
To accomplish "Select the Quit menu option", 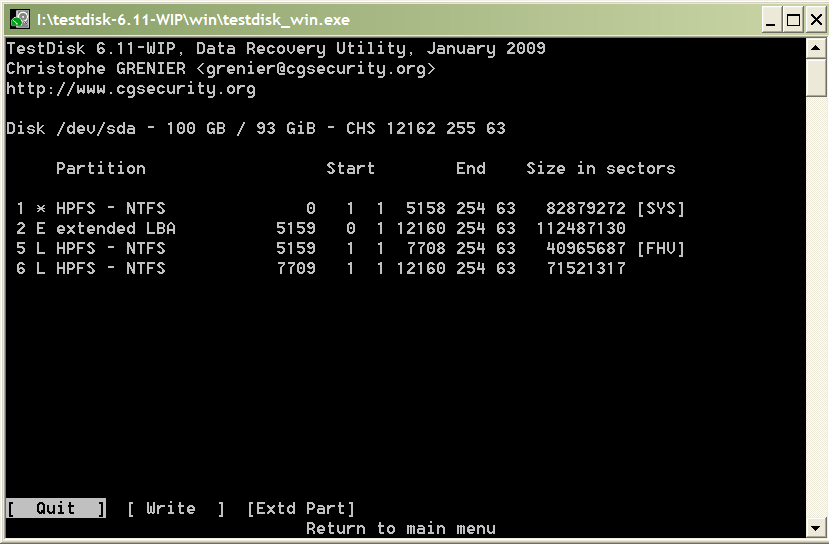I will coord(56,508).
